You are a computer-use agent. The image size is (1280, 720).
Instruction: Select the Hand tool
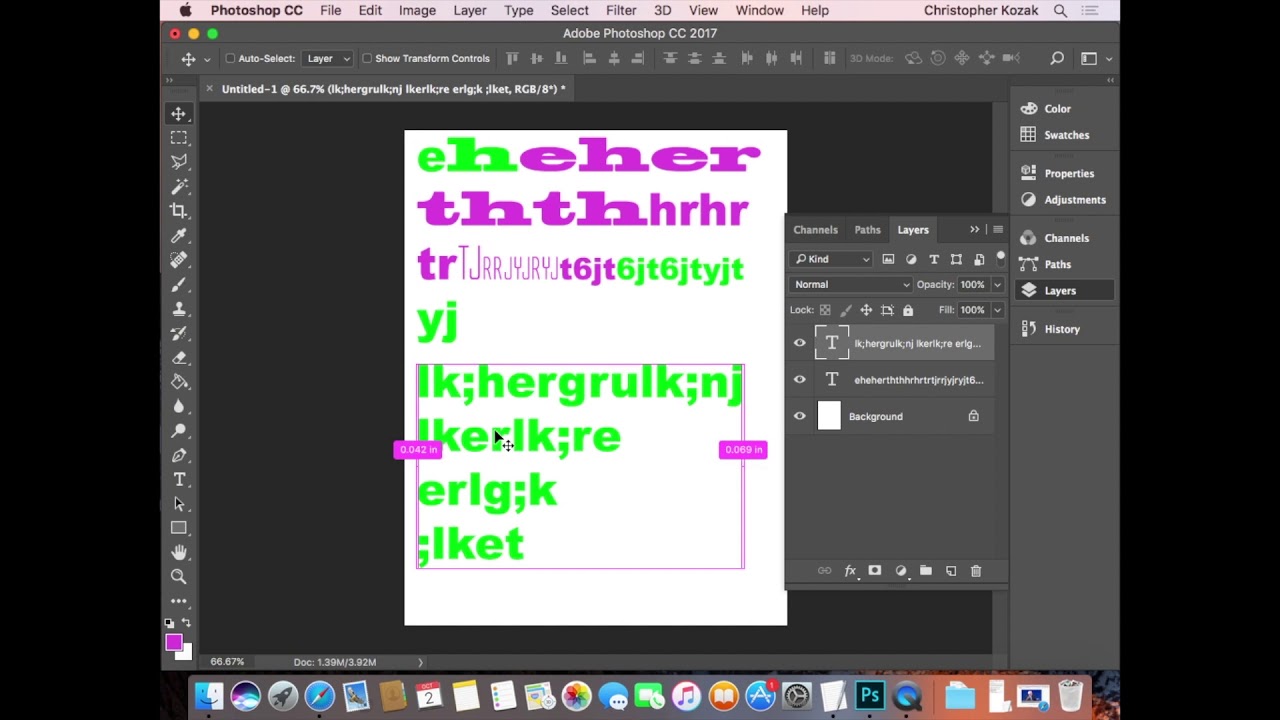(179, 552)
